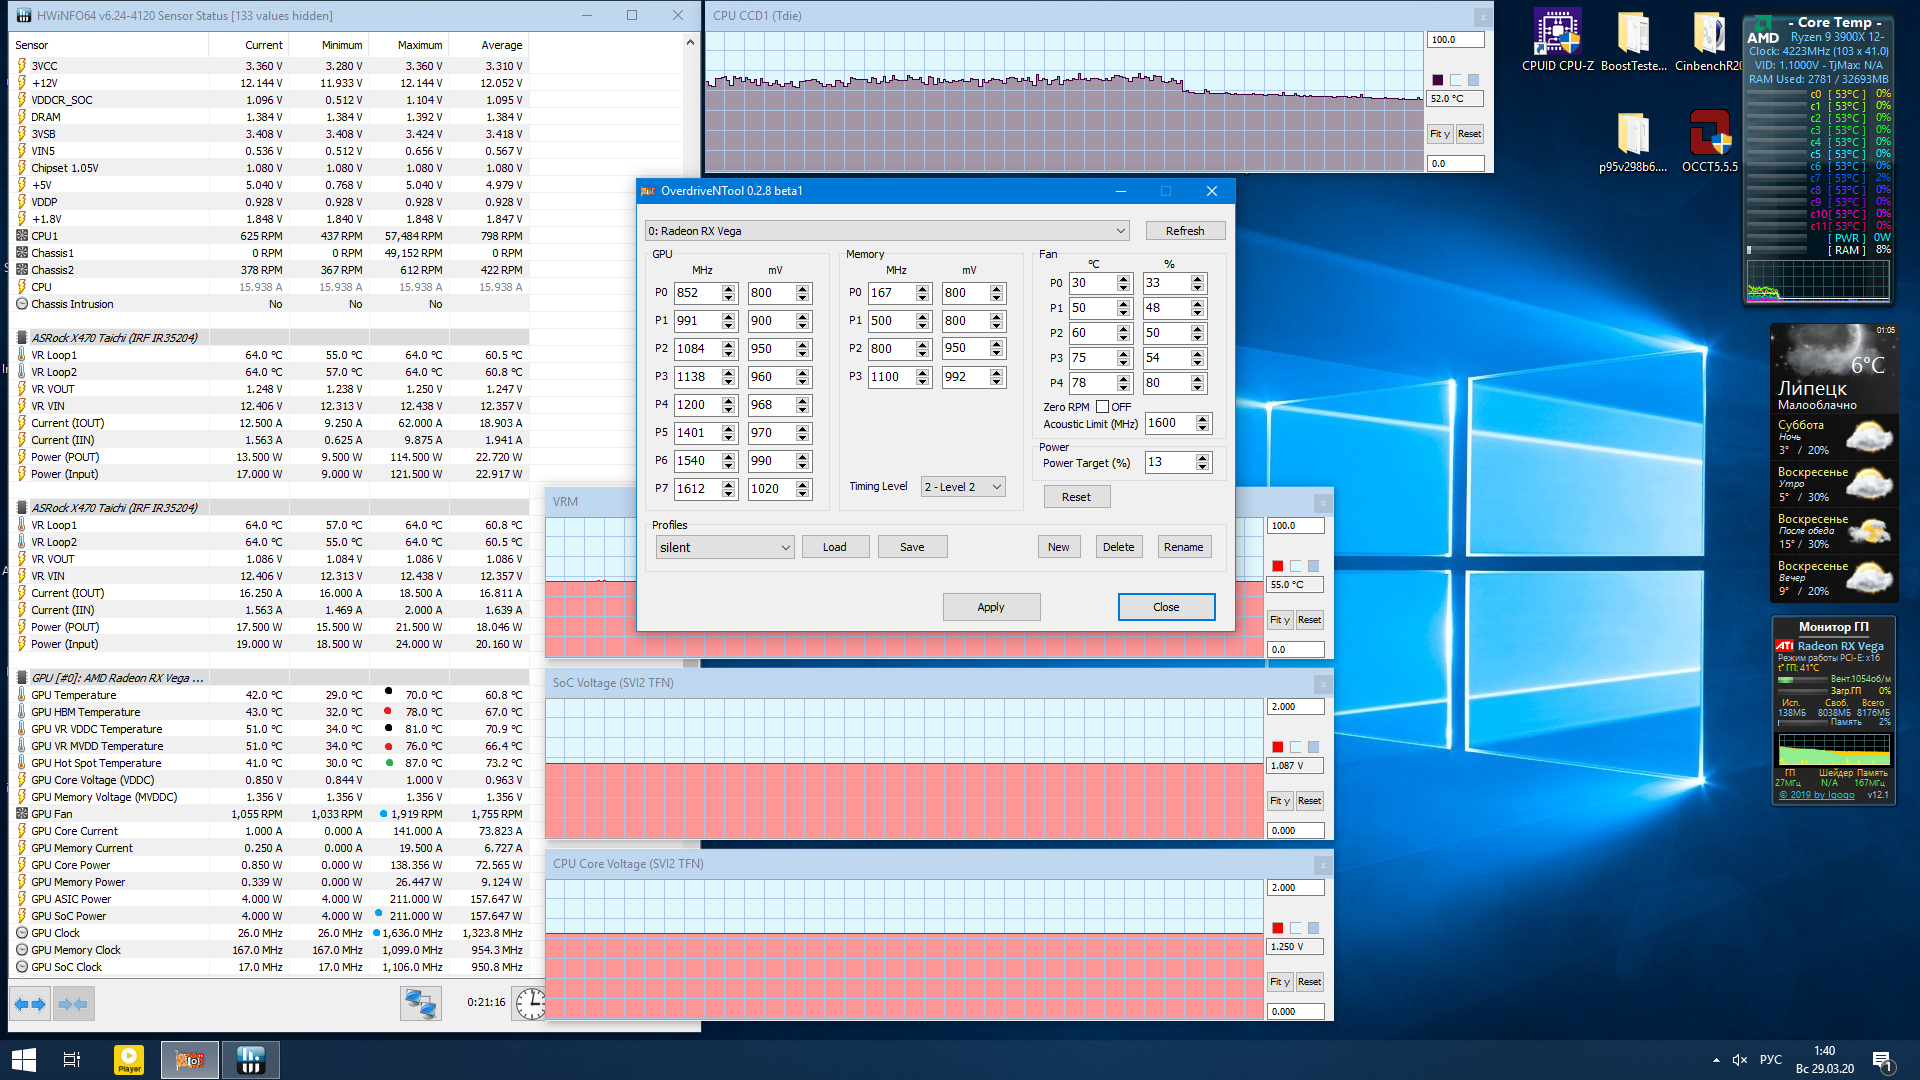This screenshot has width=1920, height=1080.
Task: Click the HWiNFO clock timer reset icon
Action: coord(530,1003)
